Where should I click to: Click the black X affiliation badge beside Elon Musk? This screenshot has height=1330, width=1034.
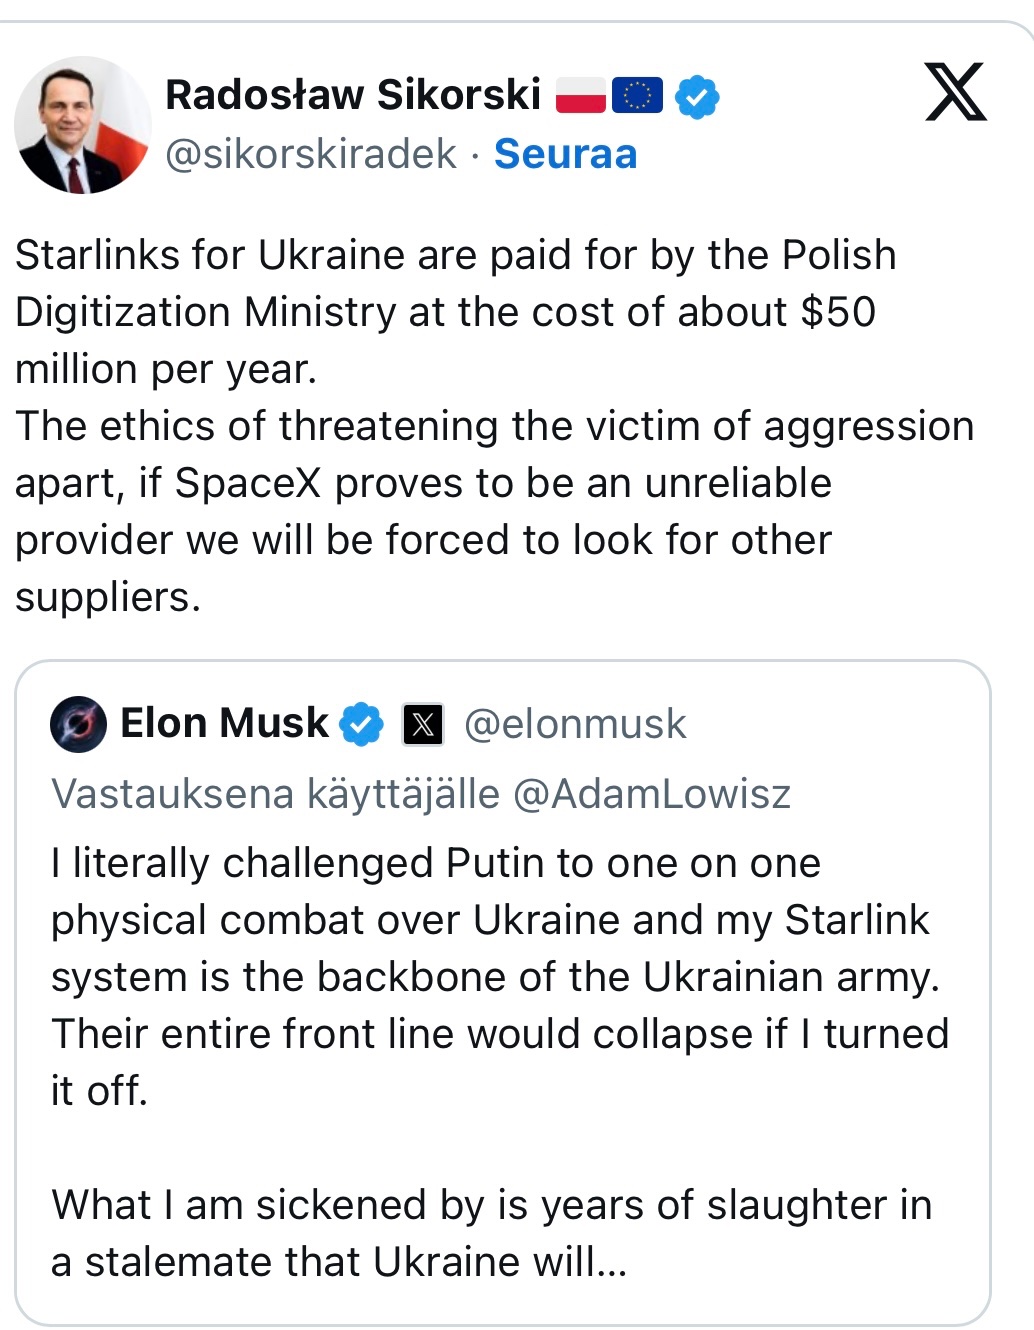click(423, 725)
